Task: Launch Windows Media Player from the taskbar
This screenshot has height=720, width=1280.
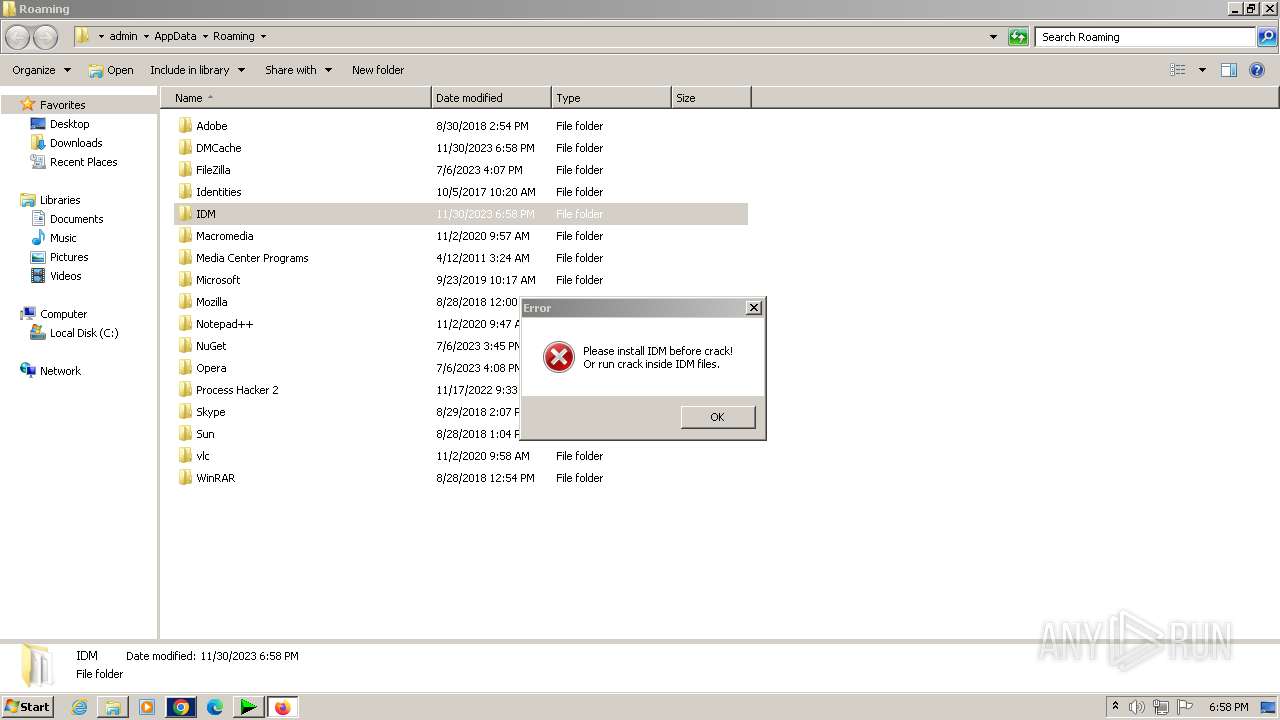Action: click(x=147, y=707)
